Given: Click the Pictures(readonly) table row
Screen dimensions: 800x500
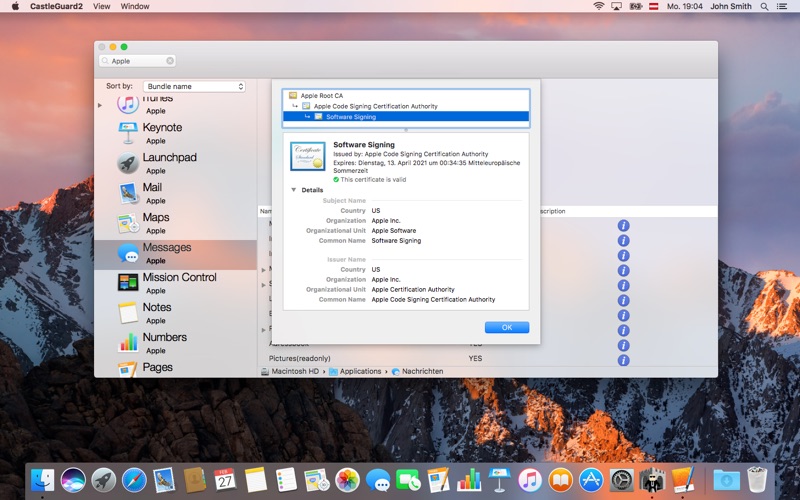Looking at the screenshot, I should click(x=487, y=358).
